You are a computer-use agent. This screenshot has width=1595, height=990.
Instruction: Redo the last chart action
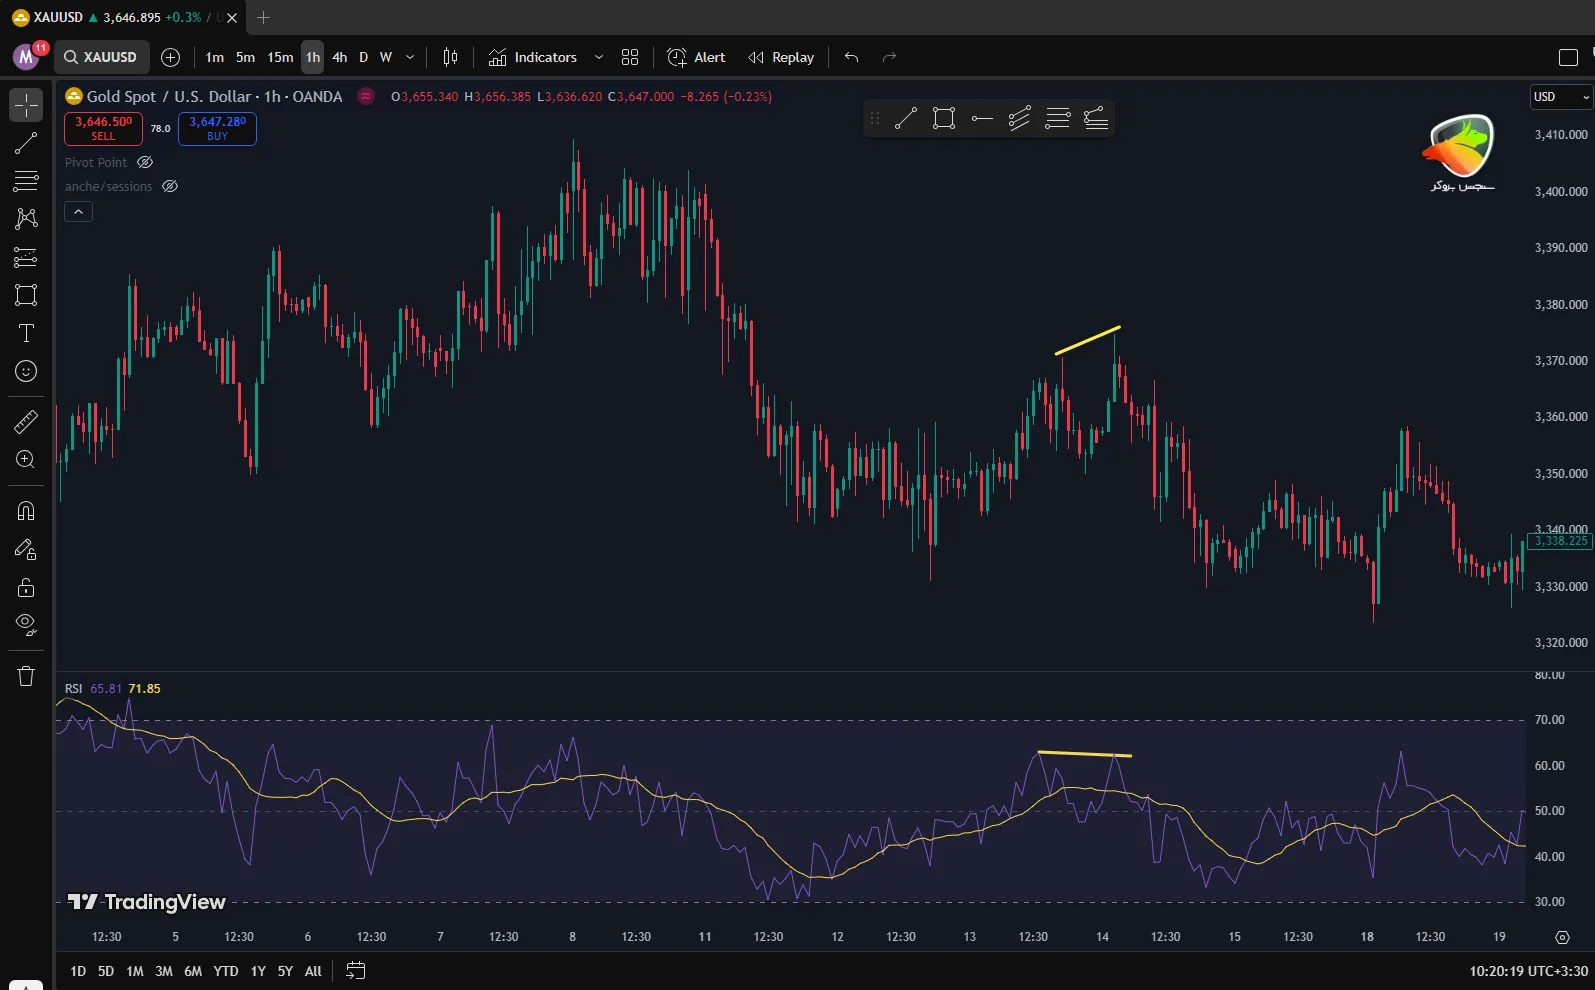[x=889, y=57]
